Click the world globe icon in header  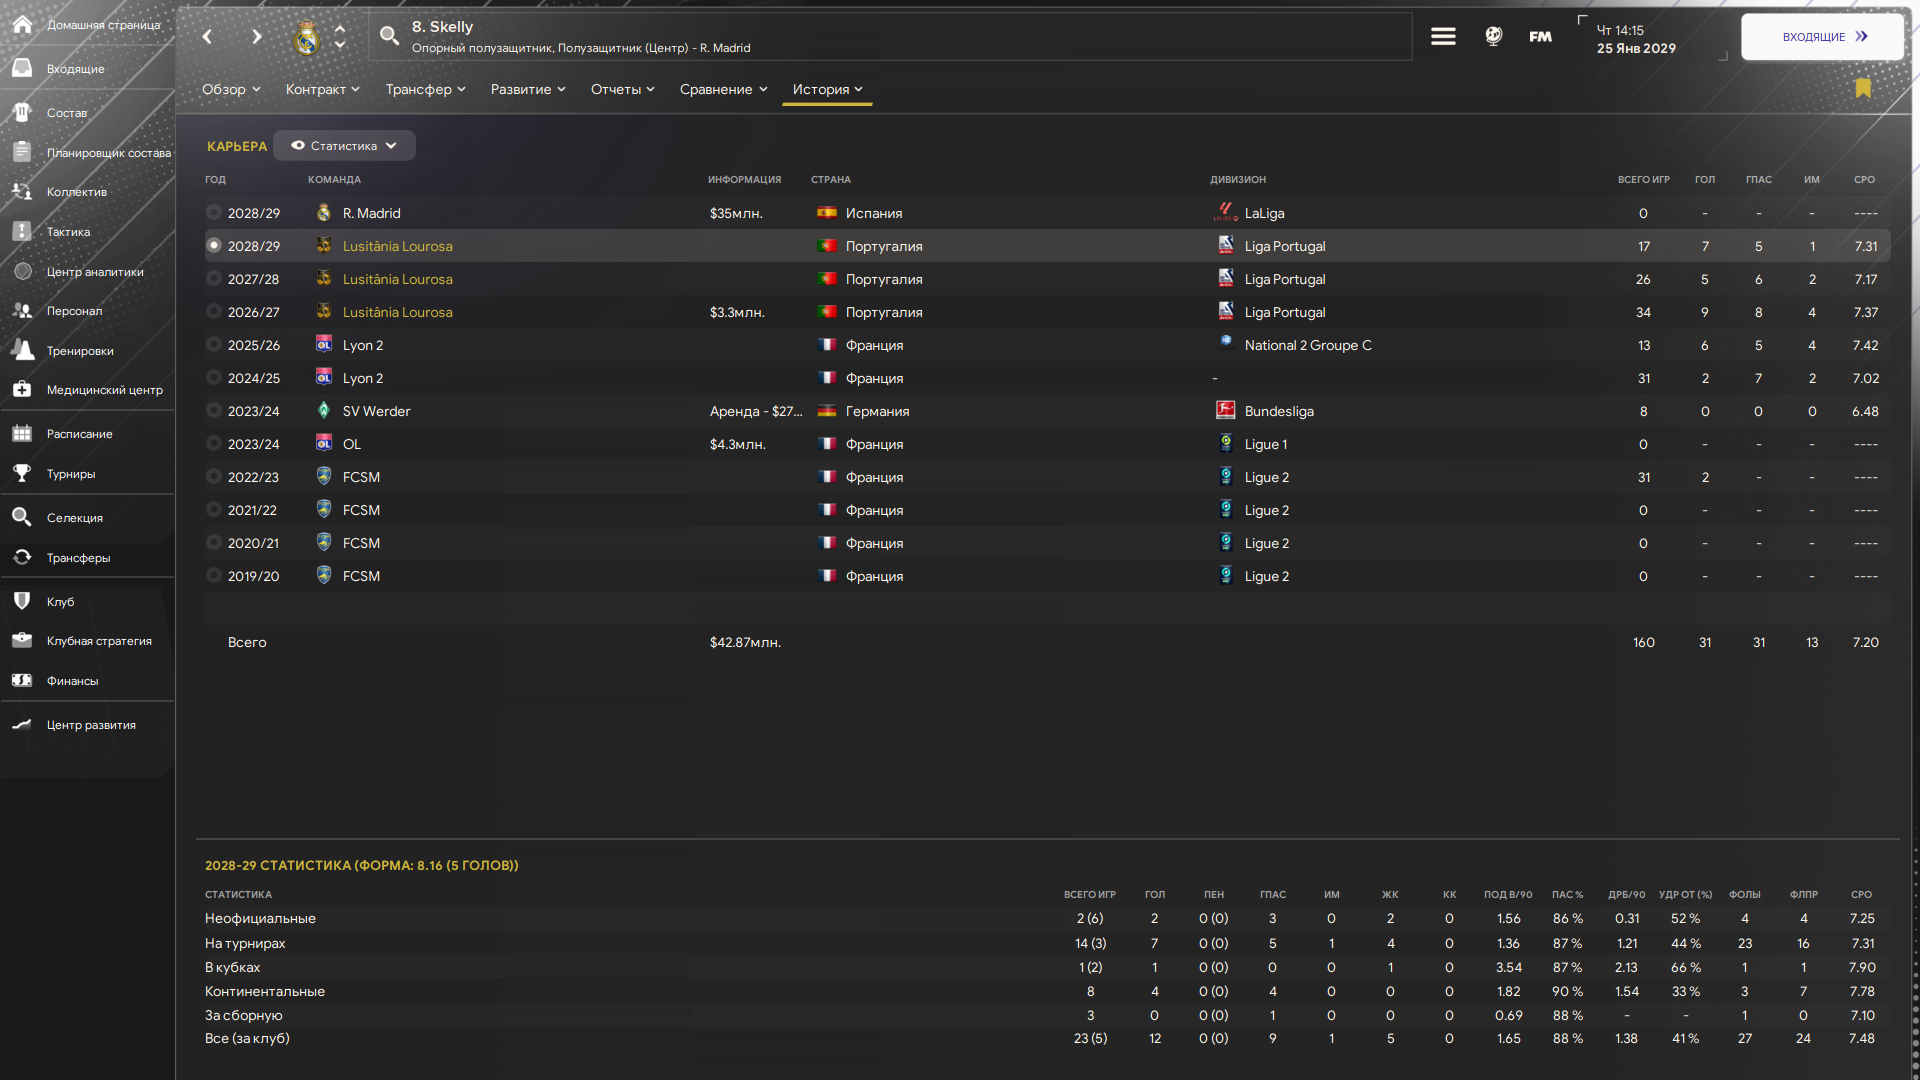coord(1493,37)
